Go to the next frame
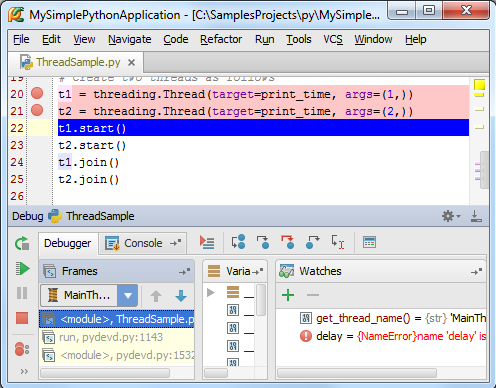Viewport: 496px width, 388px height. tap(181, 296)
